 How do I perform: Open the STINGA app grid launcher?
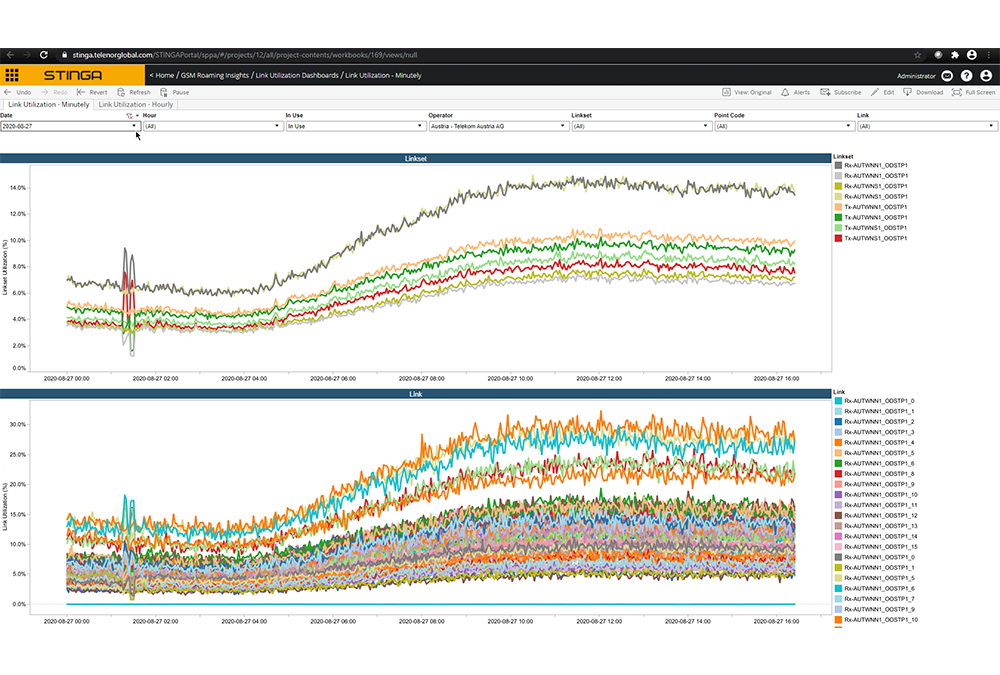12,75
